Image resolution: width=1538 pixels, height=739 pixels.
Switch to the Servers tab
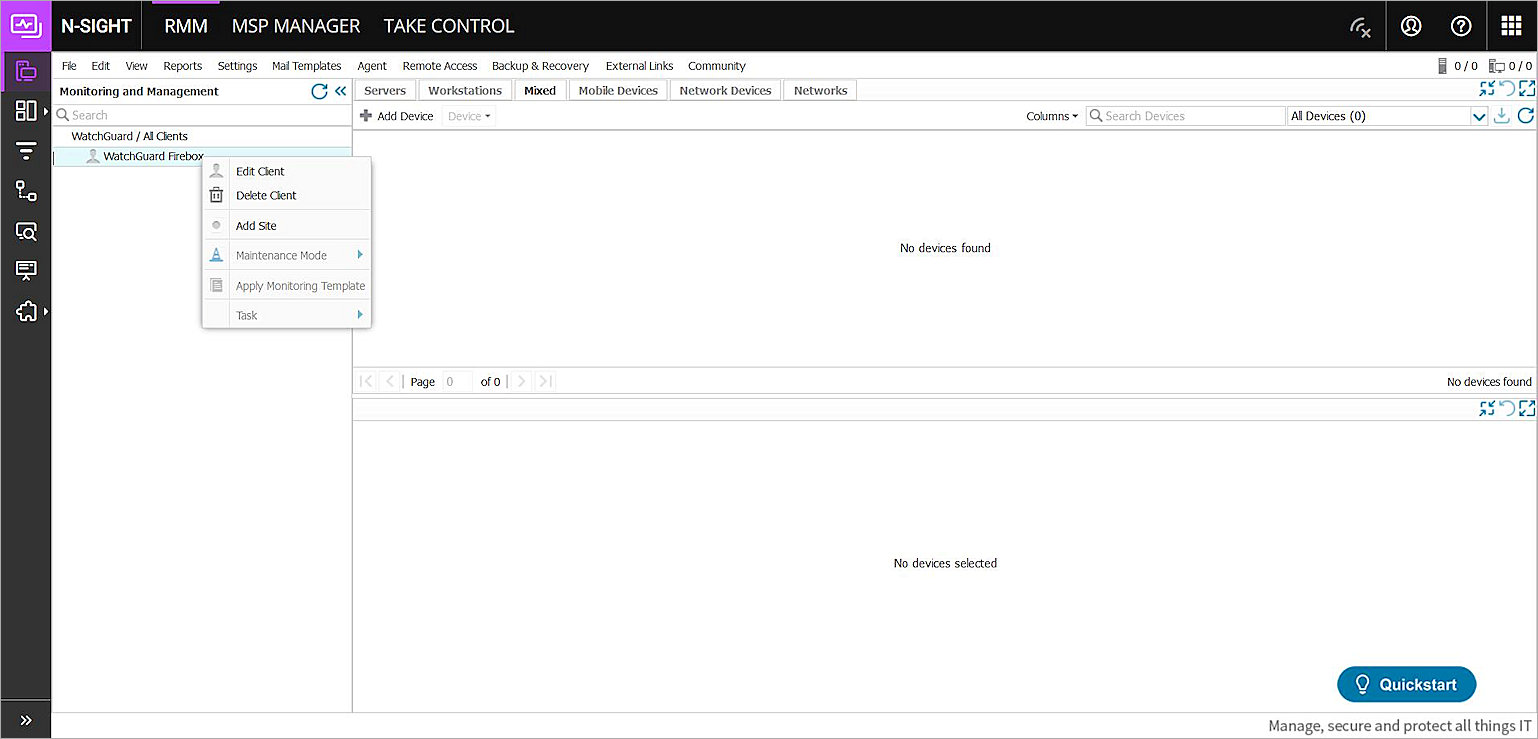coord(385,90)
